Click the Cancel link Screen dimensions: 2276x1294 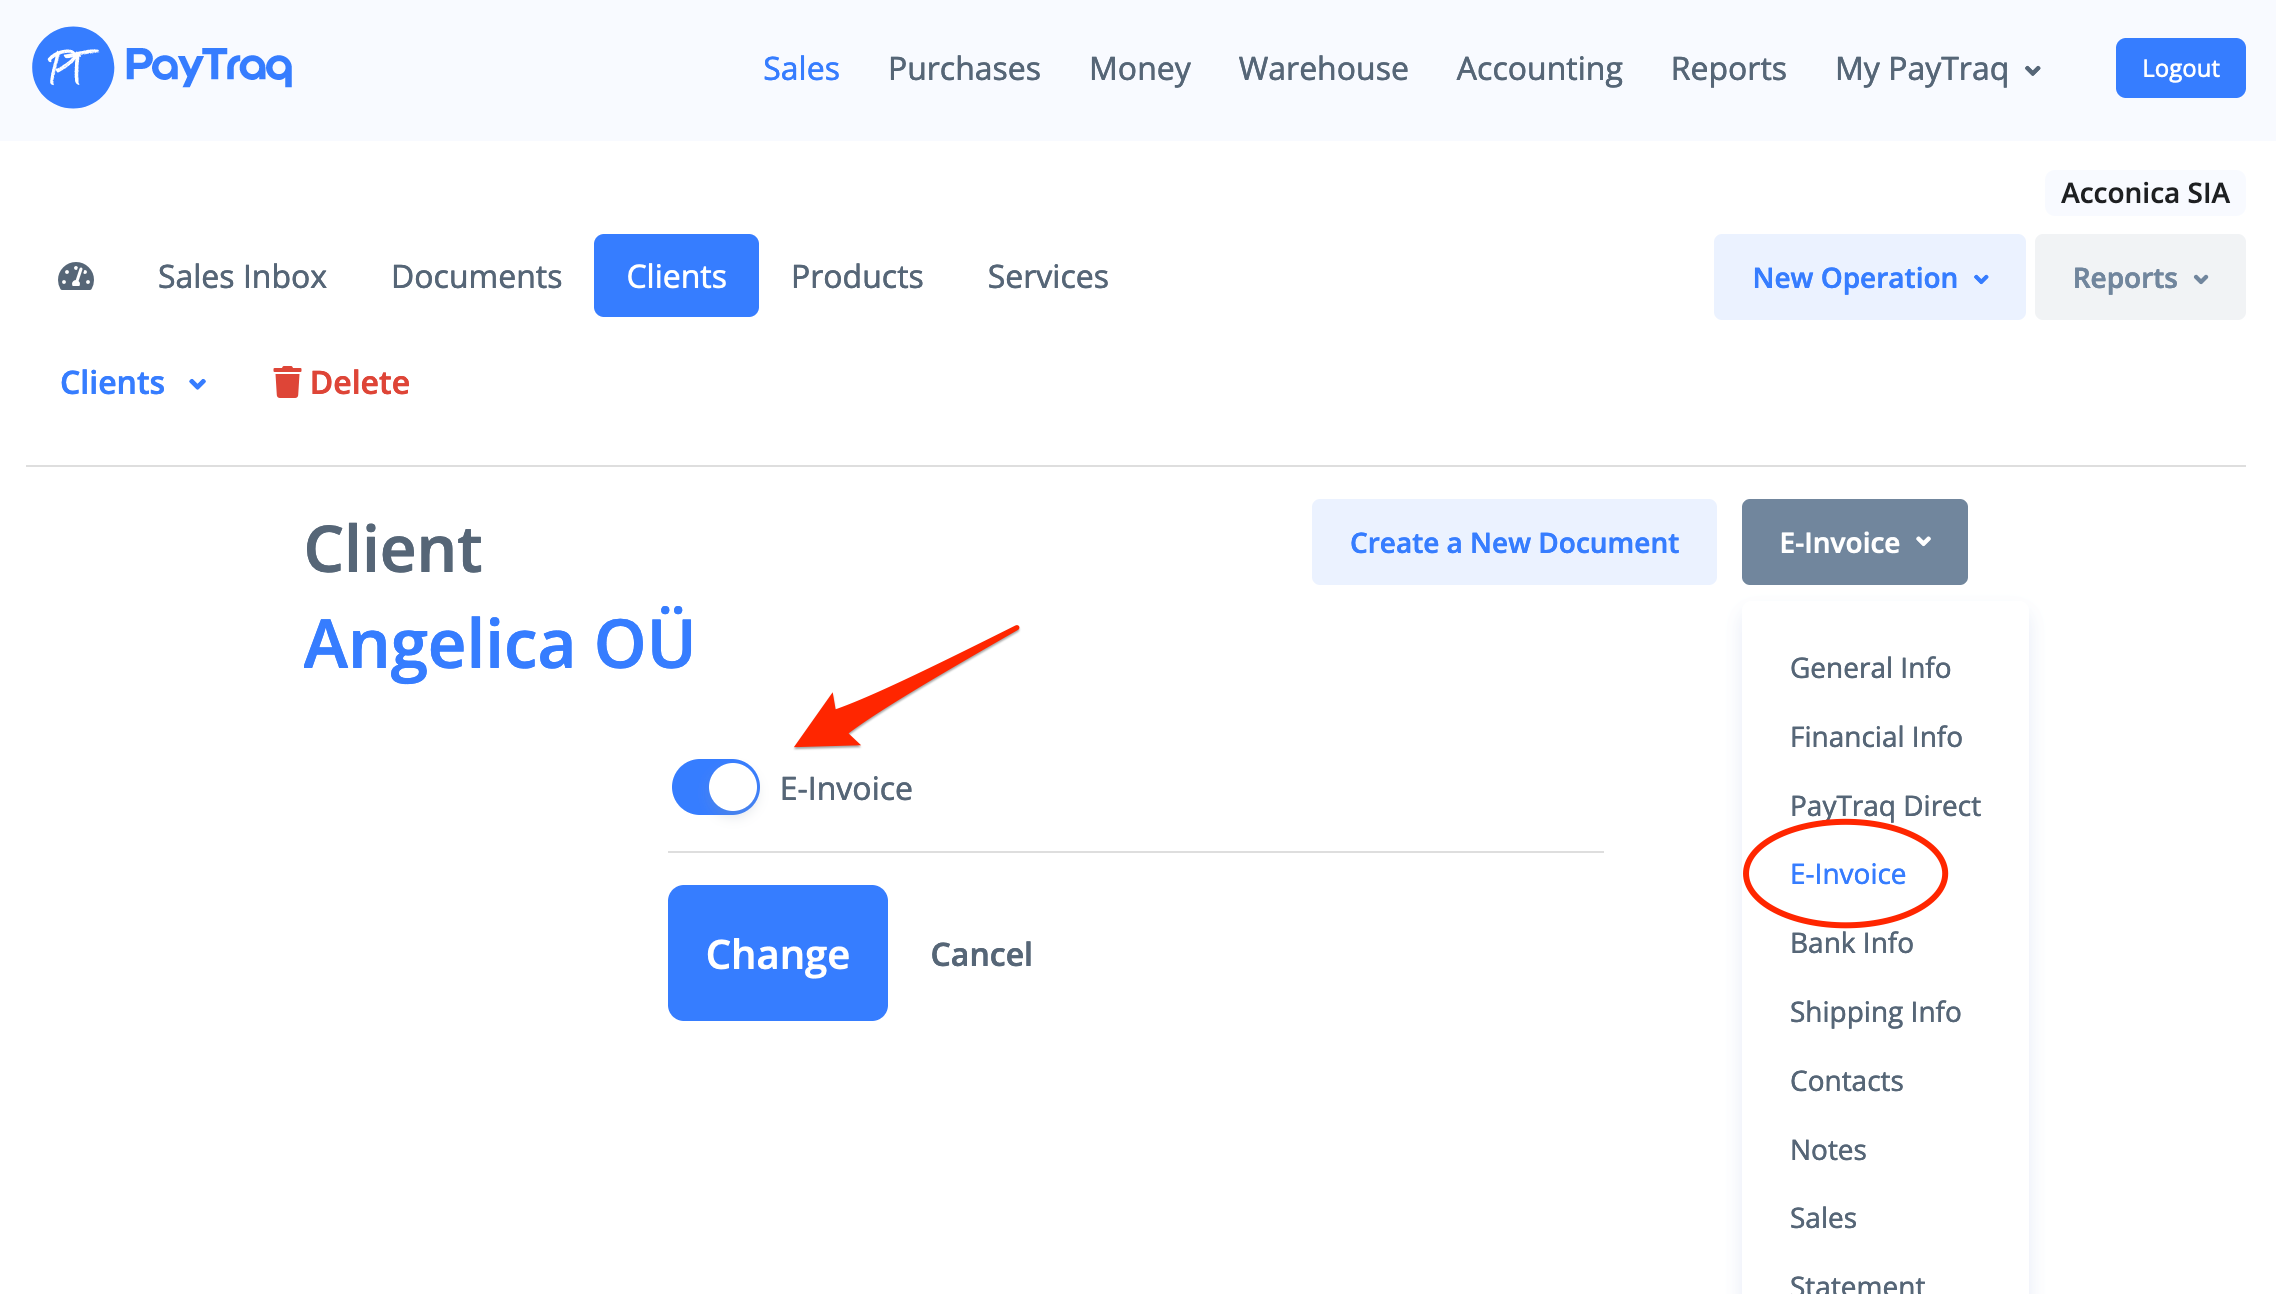point(981,954)
